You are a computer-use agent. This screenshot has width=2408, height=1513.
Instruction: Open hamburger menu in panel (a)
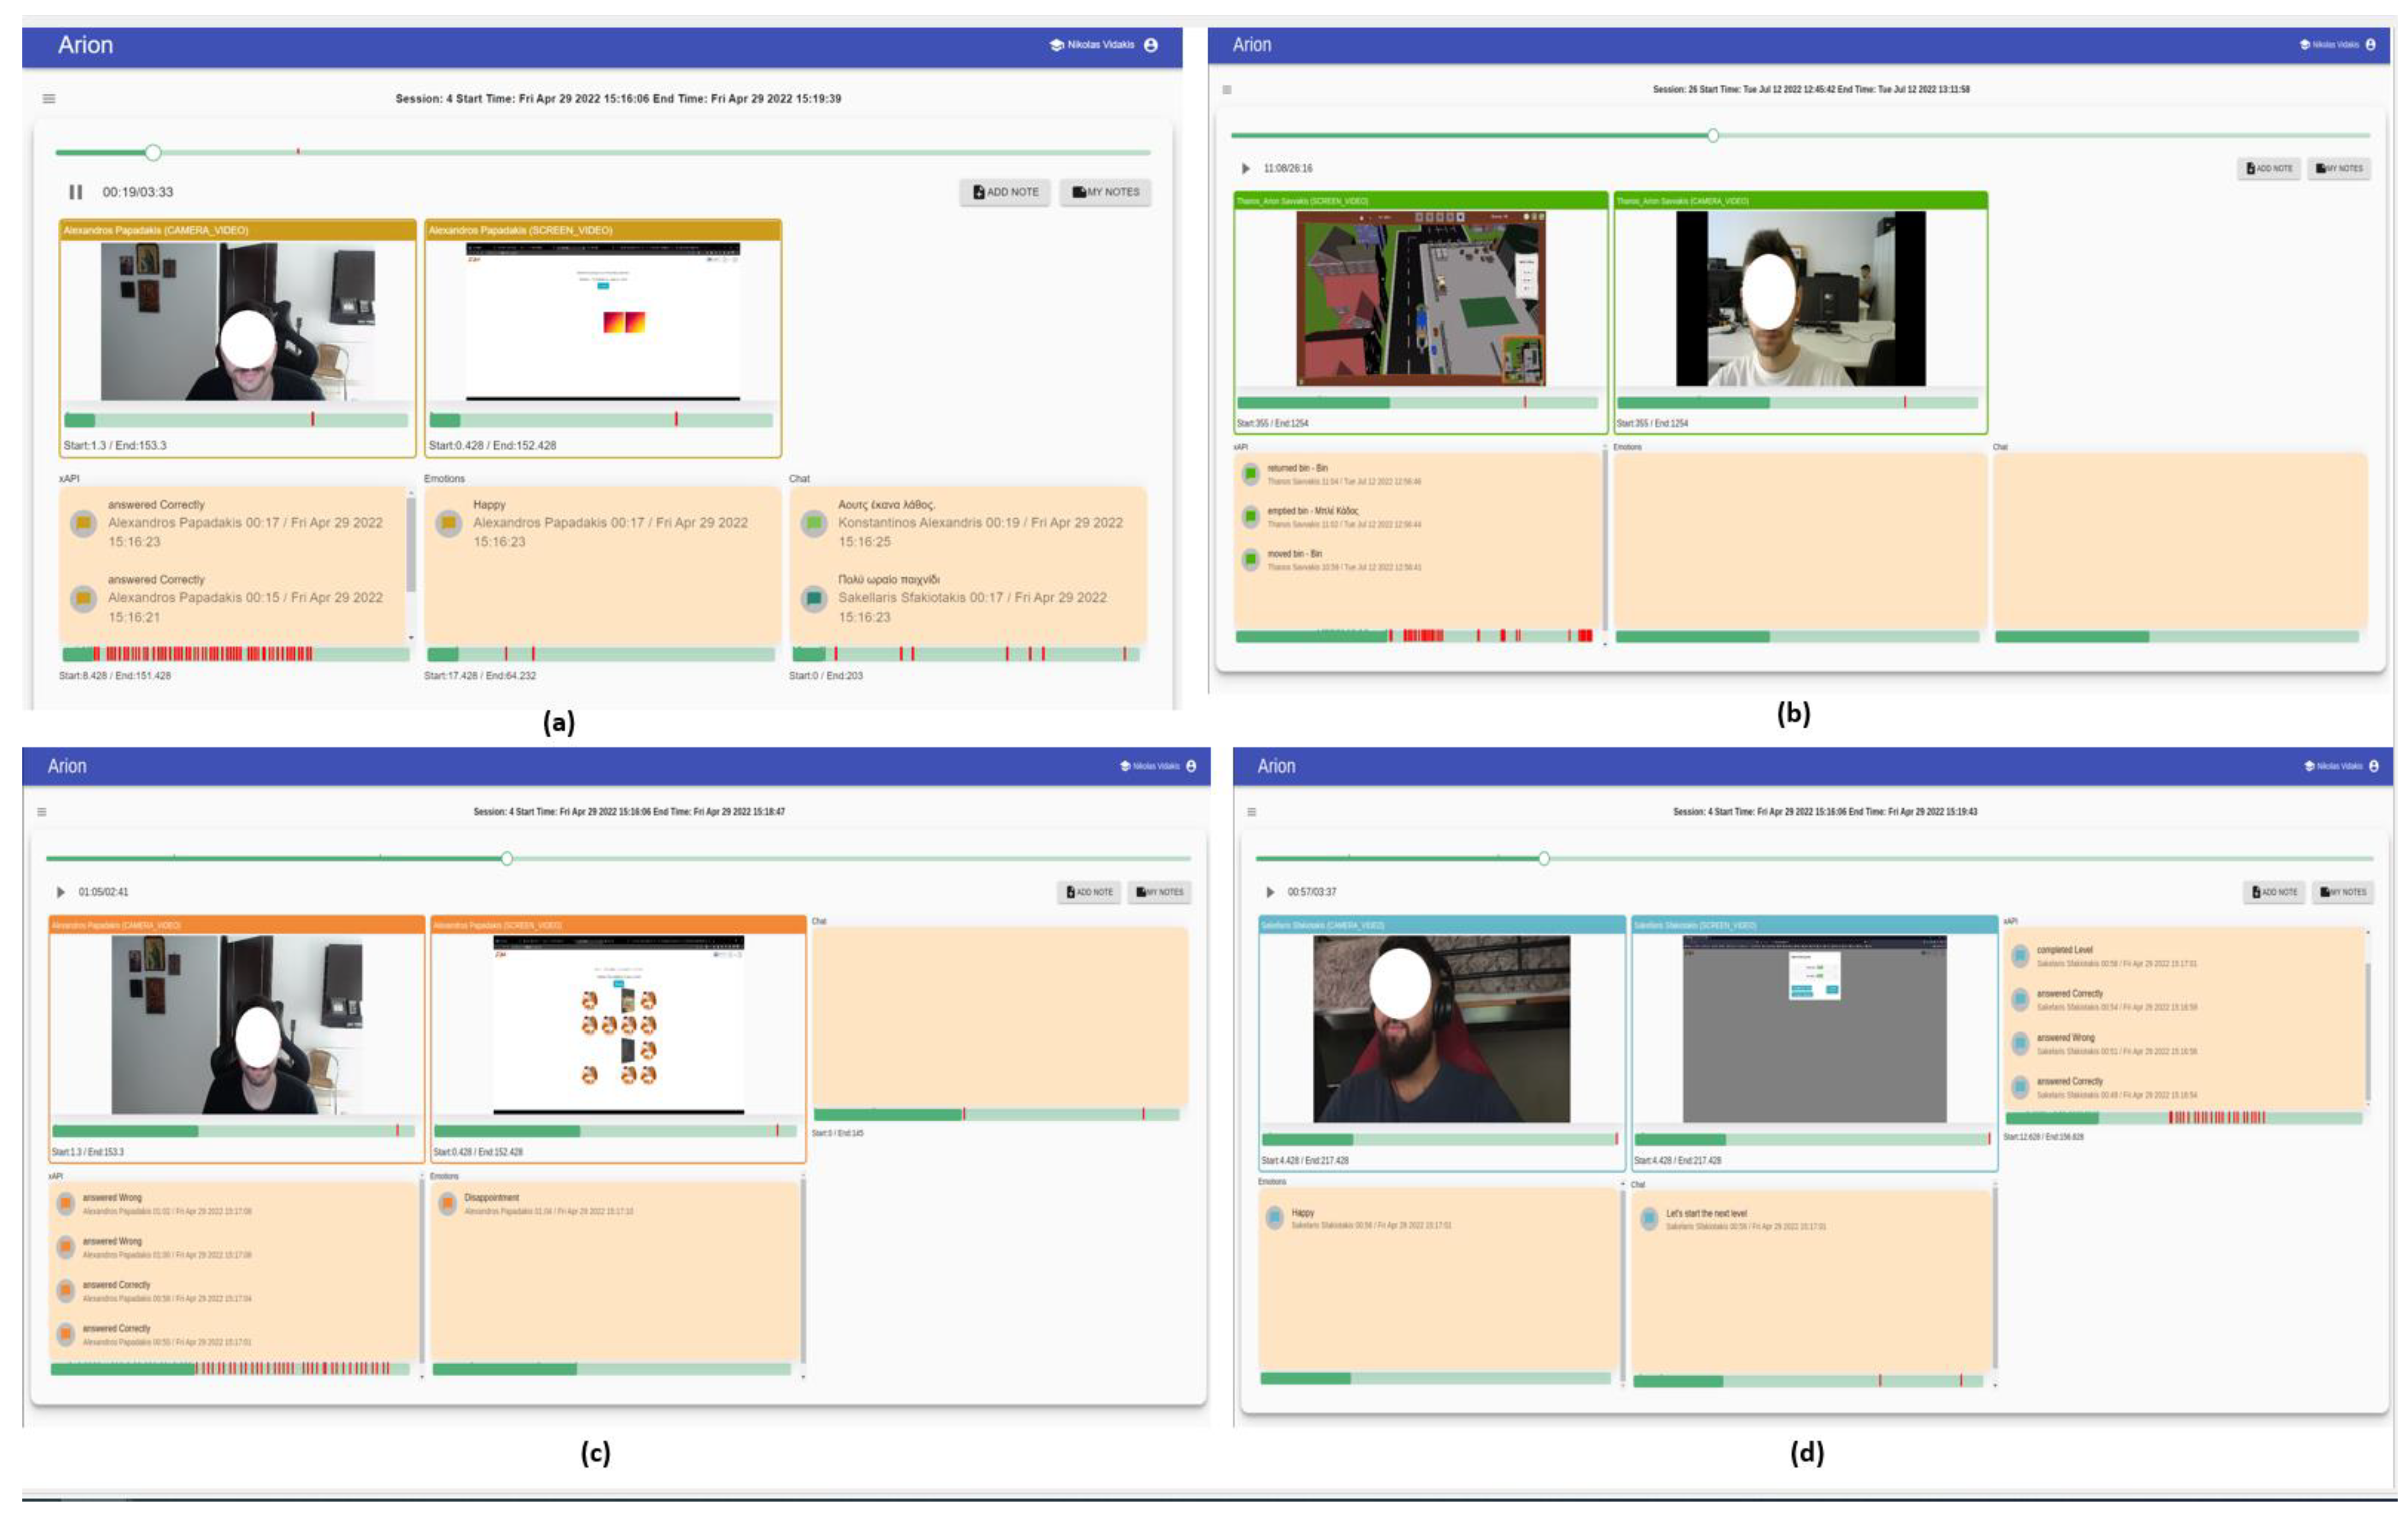tap(49, 98)
